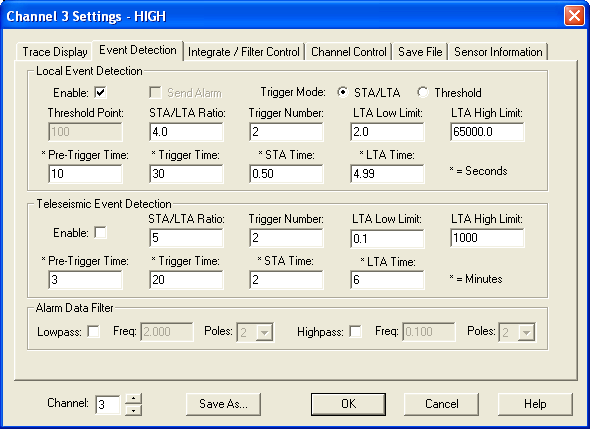Tick the Highpass filter checkbox
This screenshot has height=429, width=590.
tap(355, 332)
